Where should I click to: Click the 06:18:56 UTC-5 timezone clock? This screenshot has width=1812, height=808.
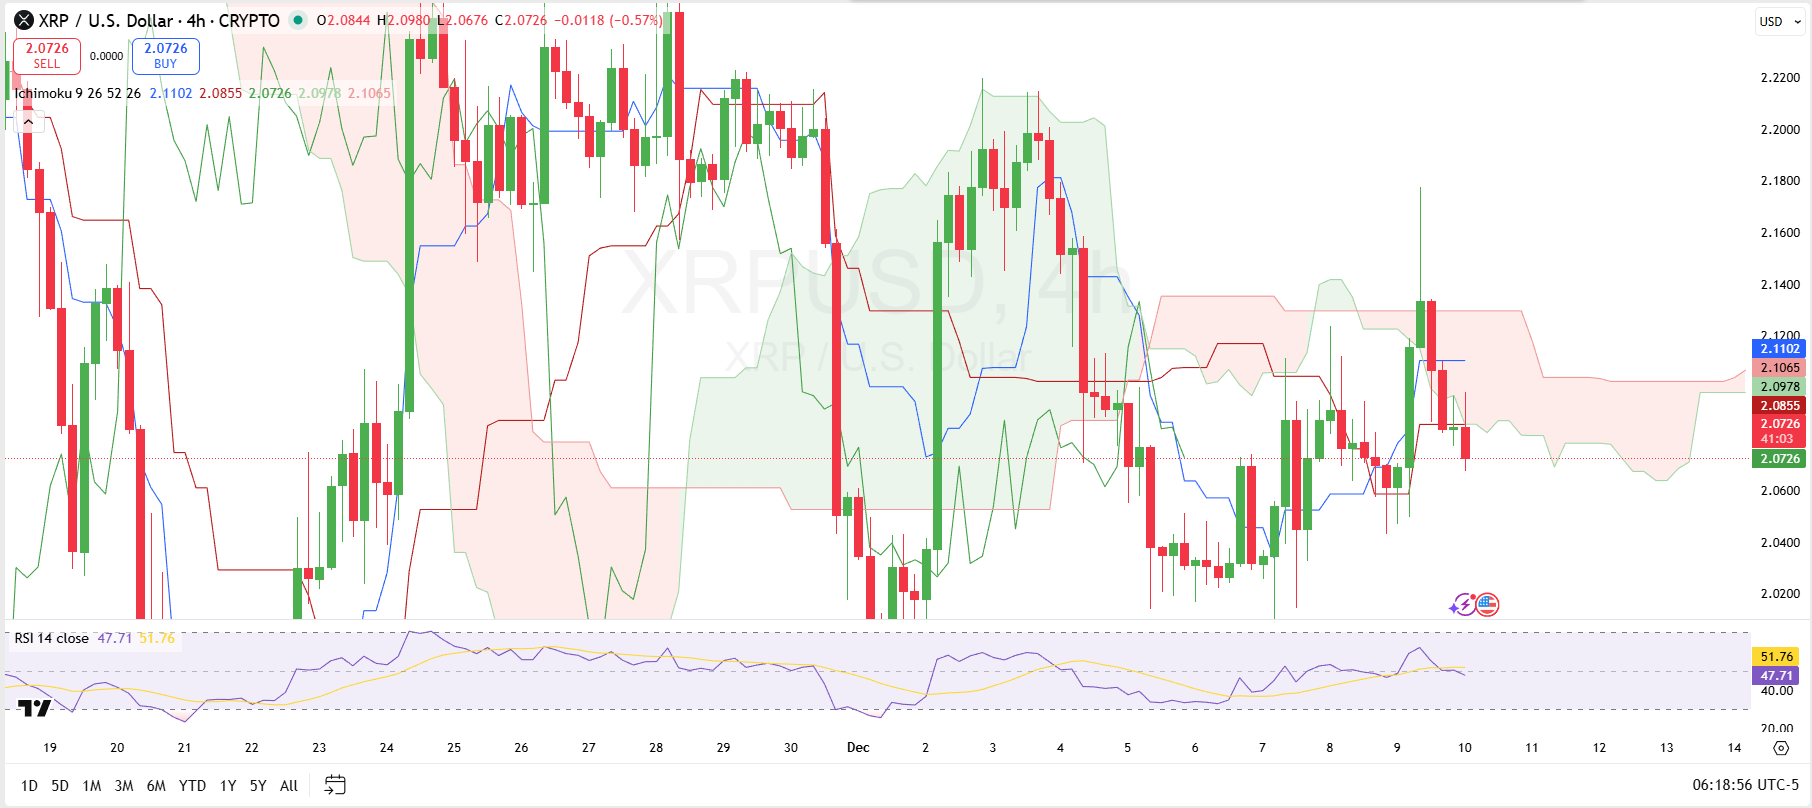click(1745, 785)
